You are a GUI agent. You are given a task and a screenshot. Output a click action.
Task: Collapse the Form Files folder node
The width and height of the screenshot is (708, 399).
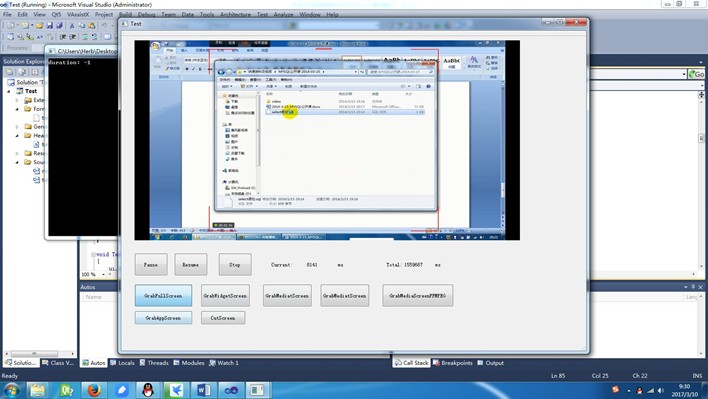18,109
